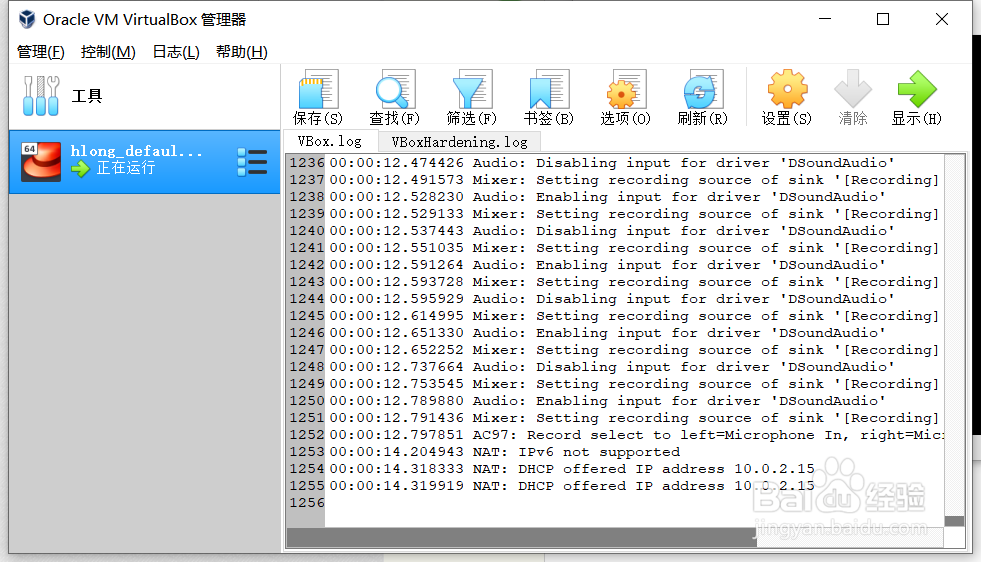Select the 工具 label in sidebar
The image size is (981, 562).
tap(86, 96)
